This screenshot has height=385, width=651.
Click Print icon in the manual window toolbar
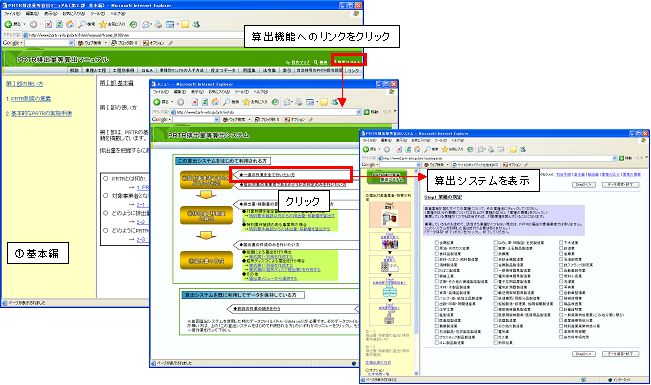(158, 25)
